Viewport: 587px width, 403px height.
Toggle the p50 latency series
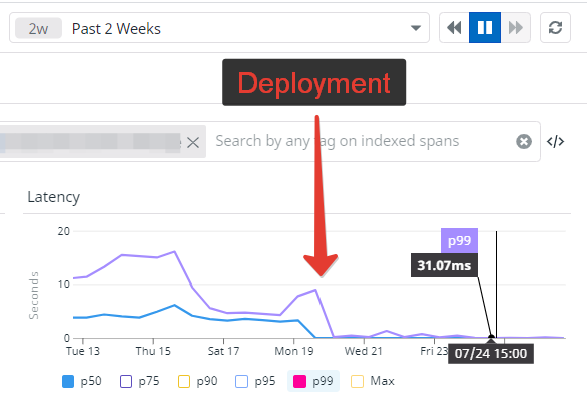coord(82,381)
